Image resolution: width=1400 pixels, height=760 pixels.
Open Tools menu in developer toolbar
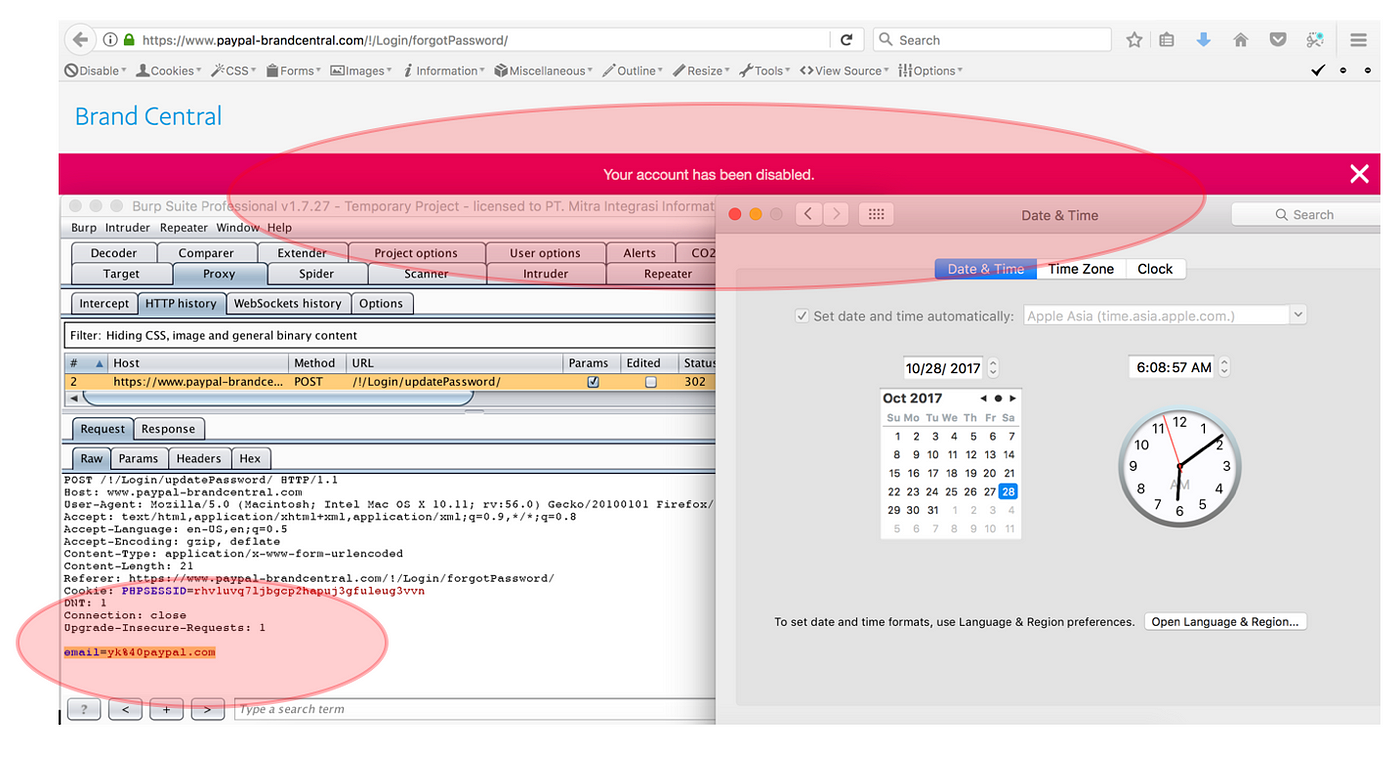pos(765,71)
